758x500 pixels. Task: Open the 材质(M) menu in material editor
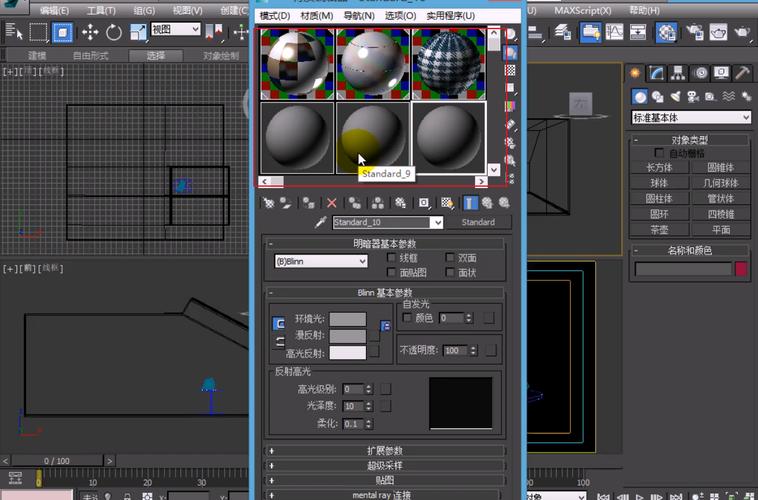click(x=316, y=16)
